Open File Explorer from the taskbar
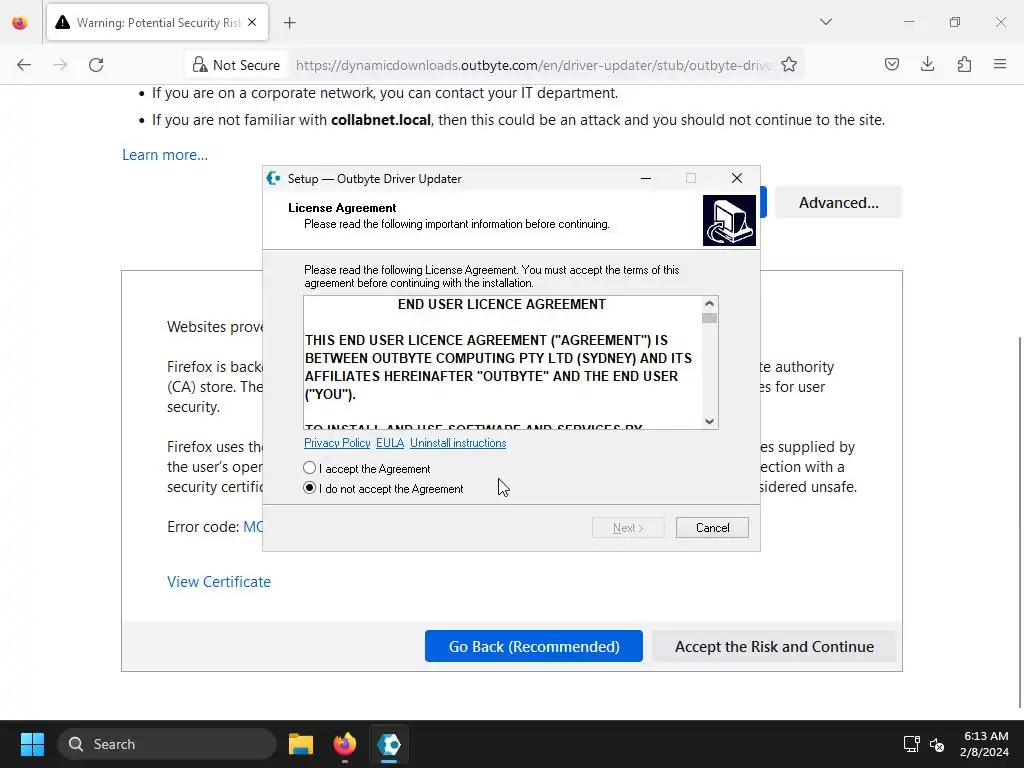Viewport: 1024px width, 768px height. tap(301, 744)
